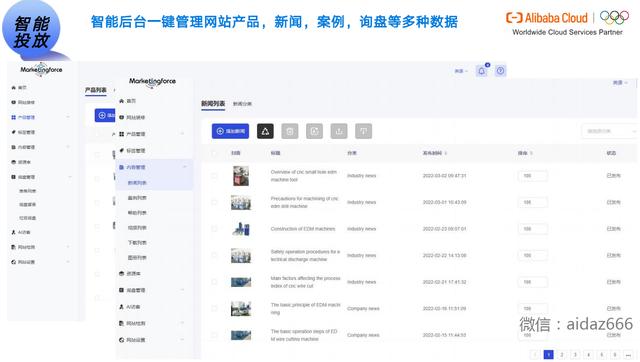
Task: Go to page 3 in pagination
Action: point(575,355)
